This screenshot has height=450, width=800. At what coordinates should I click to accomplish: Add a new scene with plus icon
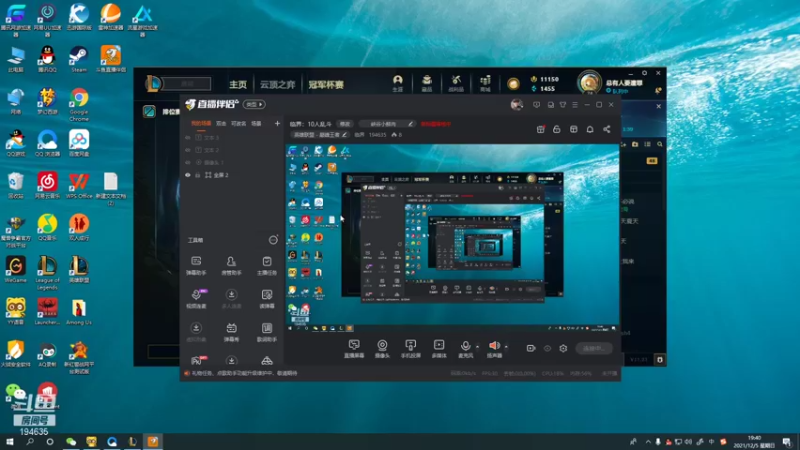pyautogui.click(x=277, y=123)
